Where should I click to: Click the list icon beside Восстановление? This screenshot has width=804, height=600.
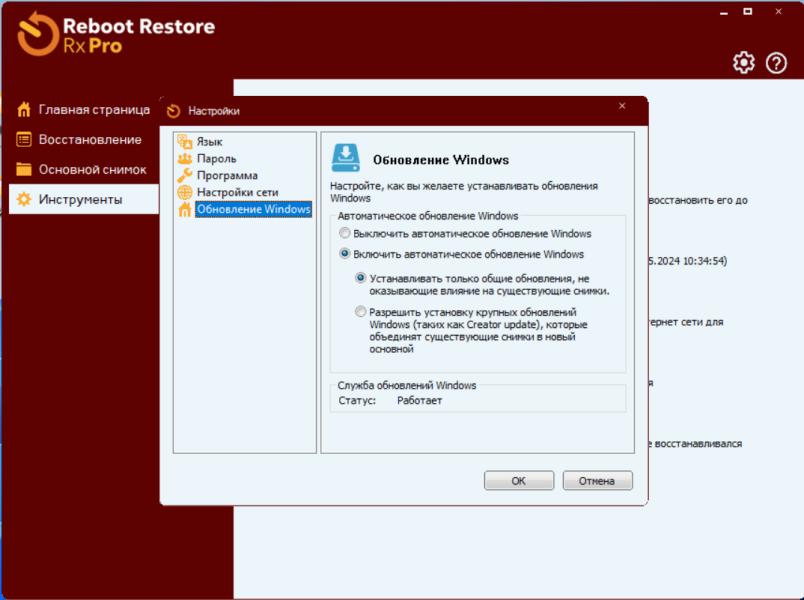(24, 139)
